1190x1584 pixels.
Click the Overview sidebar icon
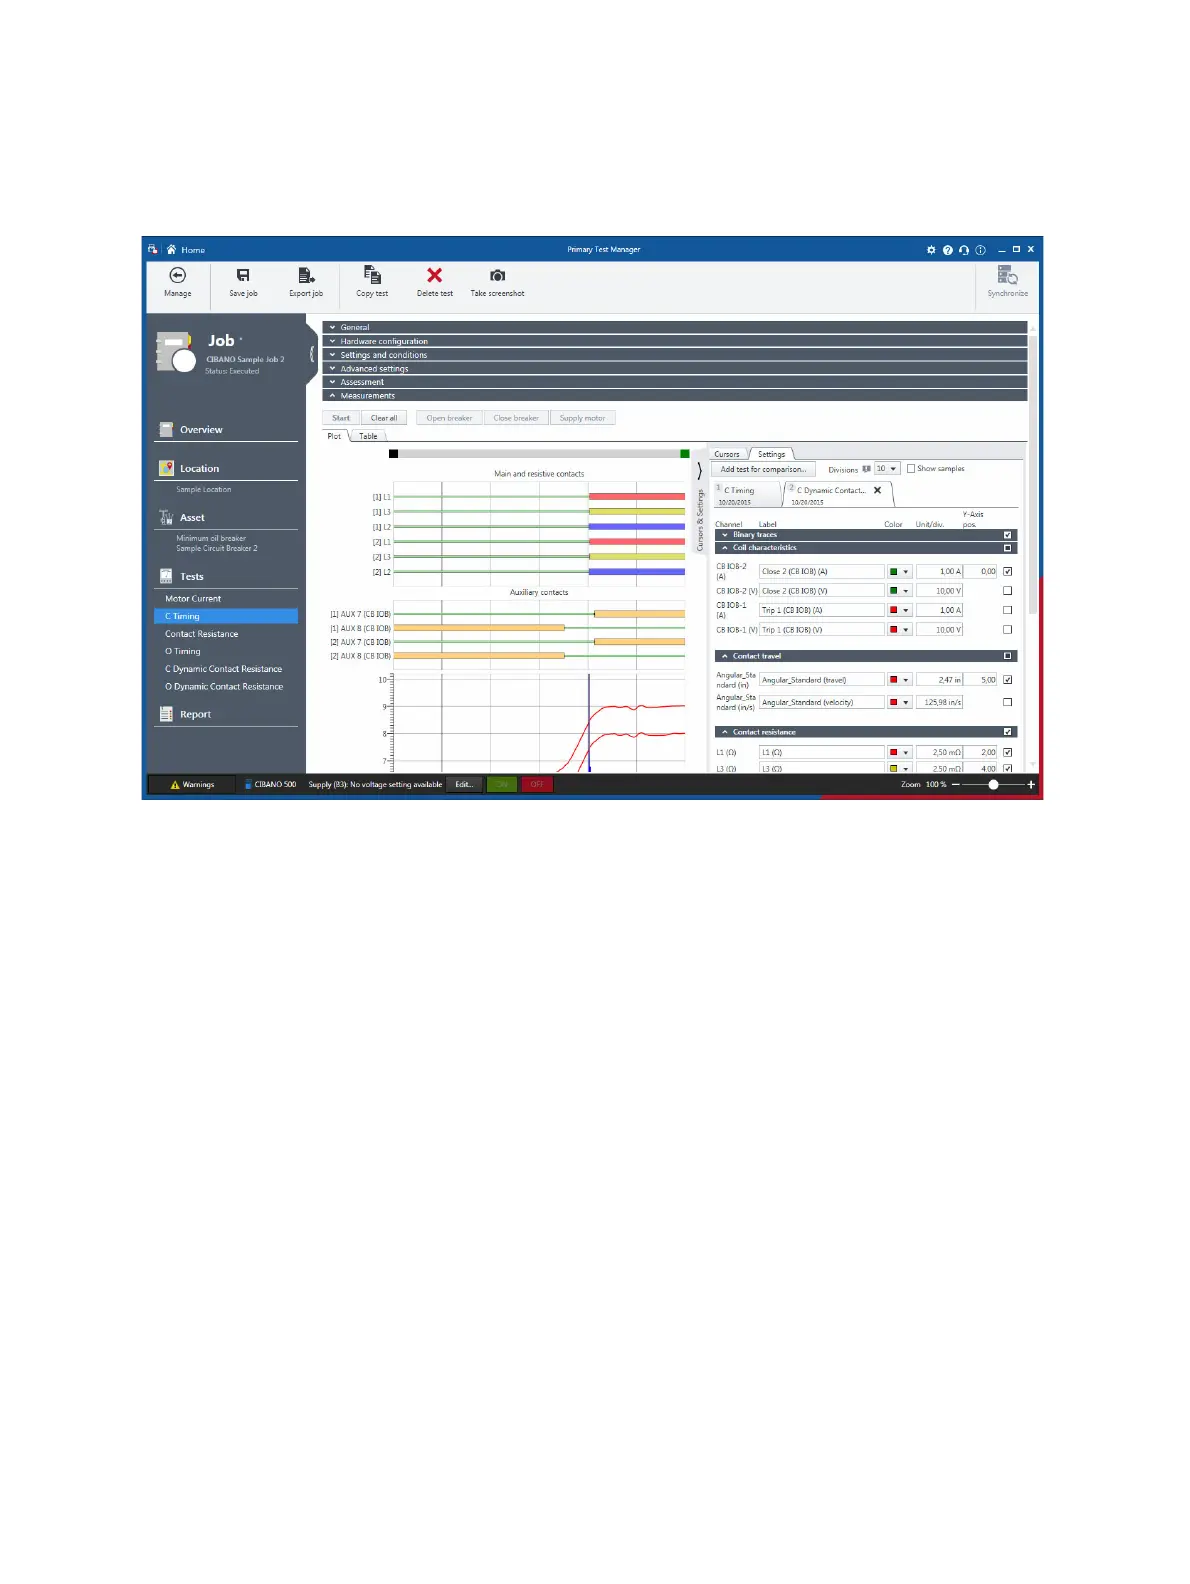tap(166, 429)
